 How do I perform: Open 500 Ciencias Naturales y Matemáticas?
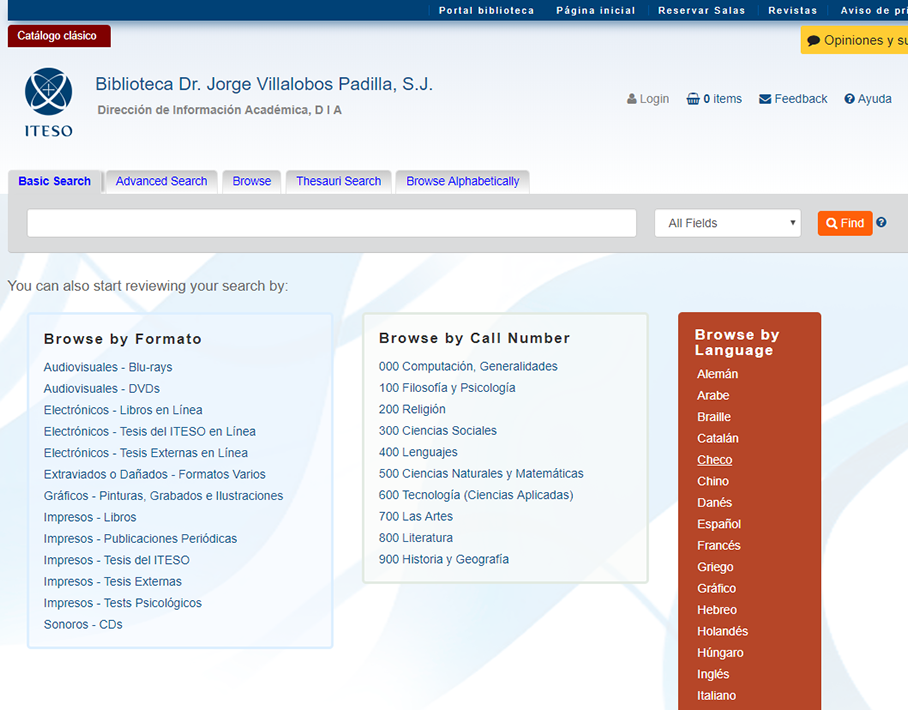(x=481, y=474)
